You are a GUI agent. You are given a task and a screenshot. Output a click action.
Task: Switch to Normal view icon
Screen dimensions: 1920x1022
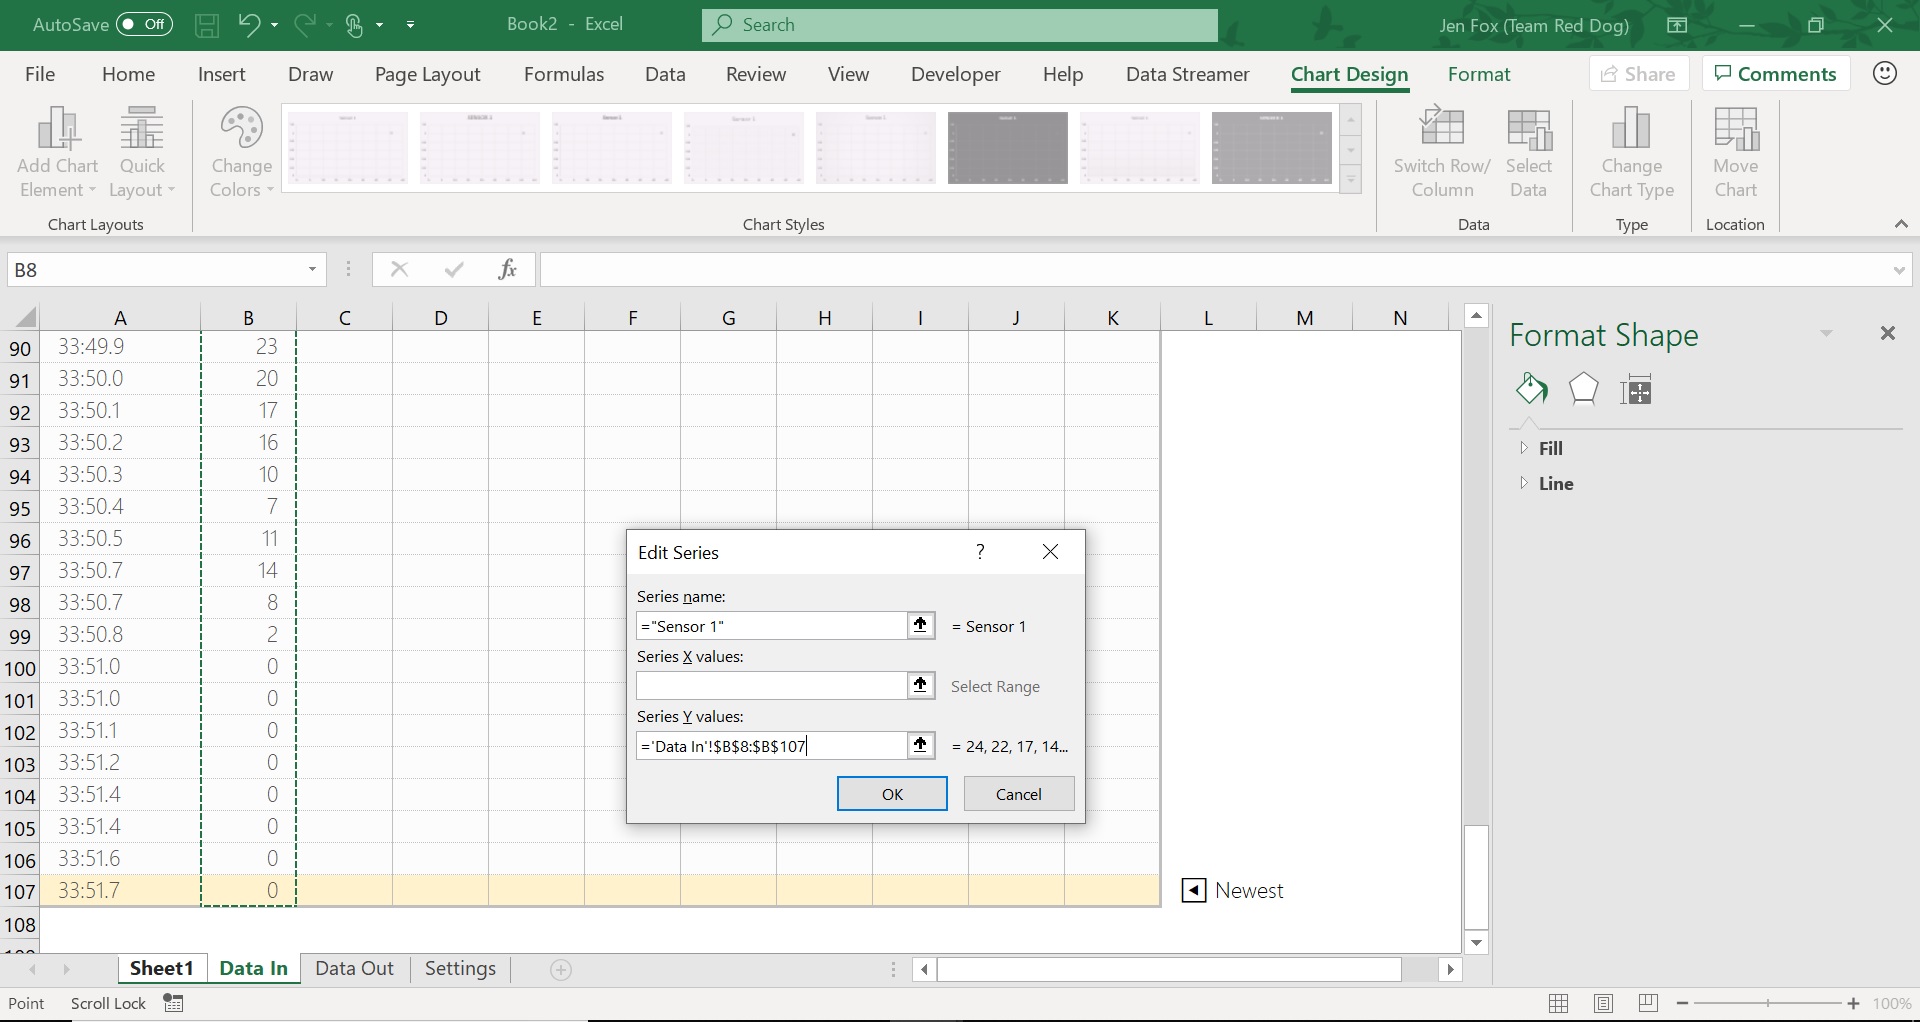click(x=1558, y=1004)
